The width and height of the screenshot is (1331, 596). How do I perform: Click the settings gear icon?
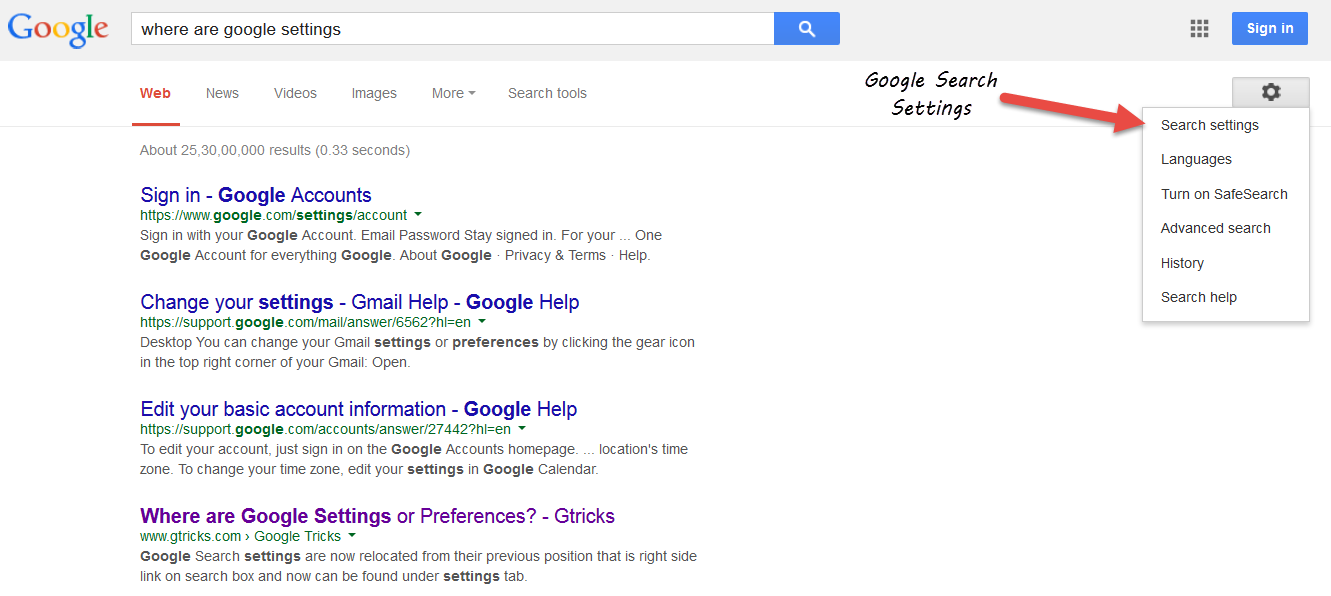point(1270,92)
